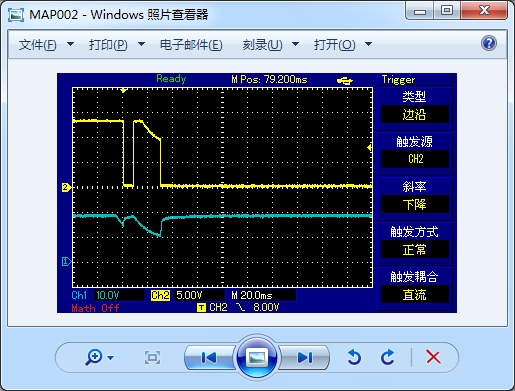The image size is (515, 391).
Task: Click the blue 'Ch1' label at bottom
Action: 79,295
